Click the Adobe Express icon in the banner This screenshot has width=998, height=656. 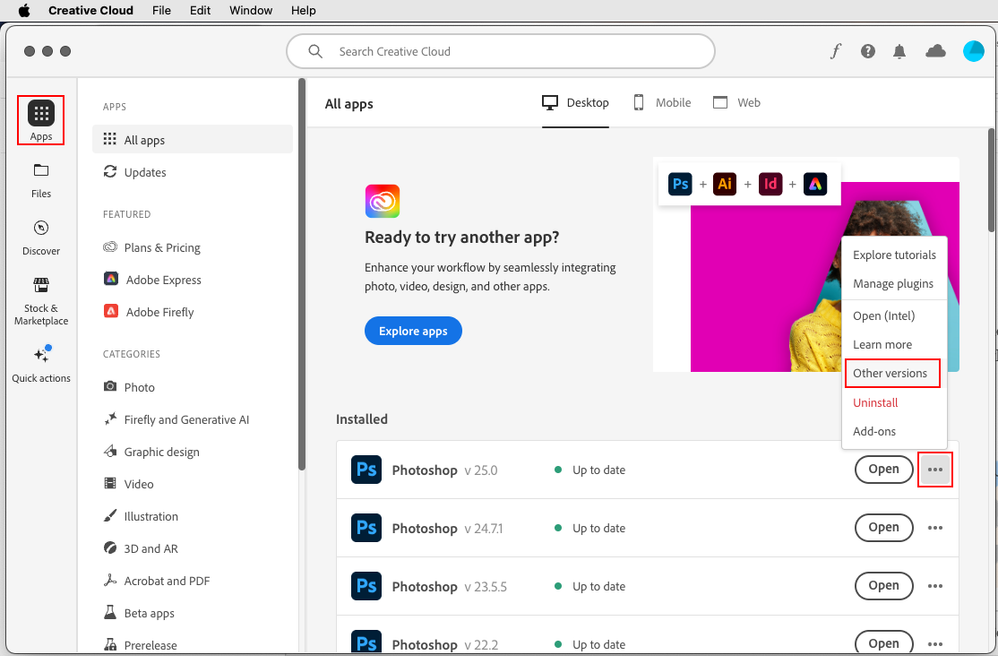815,184
